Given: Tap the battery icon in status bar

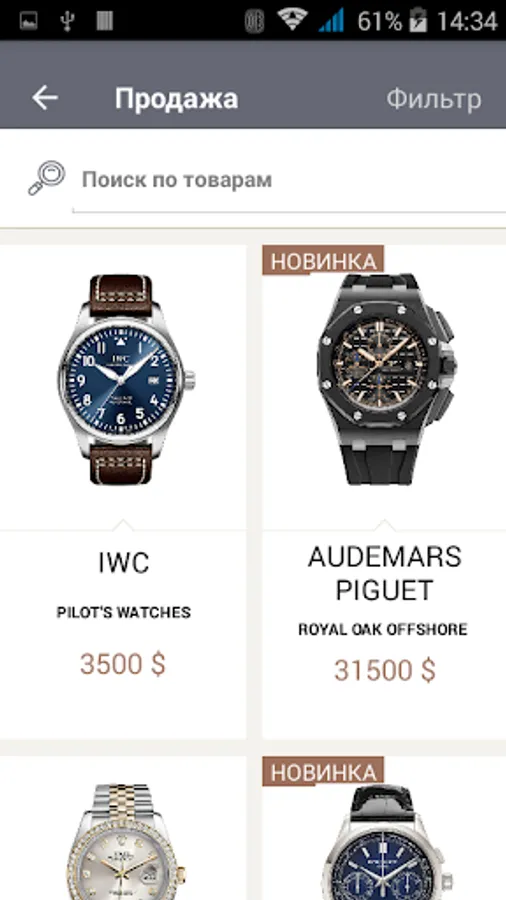Looking at the screenshot, I should pos(418,20).
